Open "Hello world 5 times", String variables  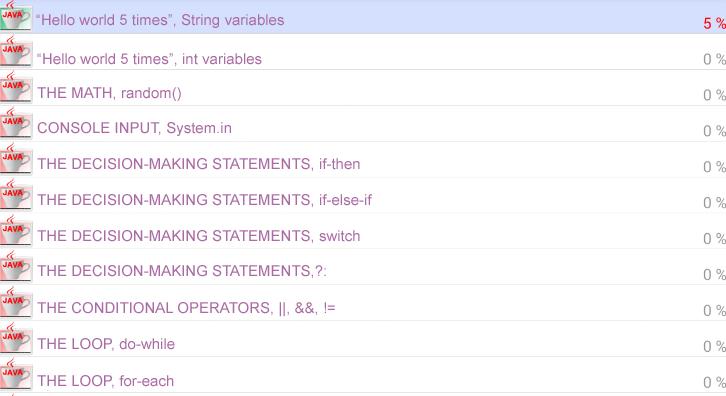point(160,20)
